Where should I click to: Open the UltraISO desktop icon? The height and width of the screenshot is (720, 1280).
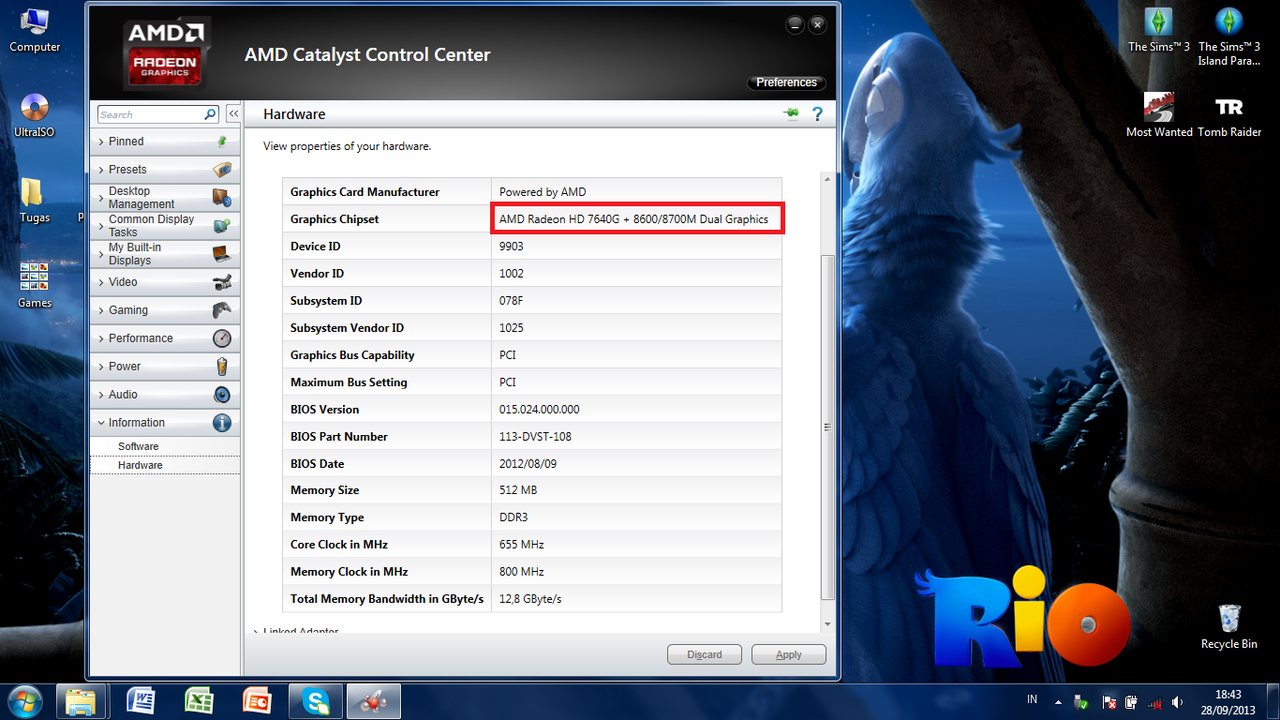pyautogui.click(x=34, y=115)
